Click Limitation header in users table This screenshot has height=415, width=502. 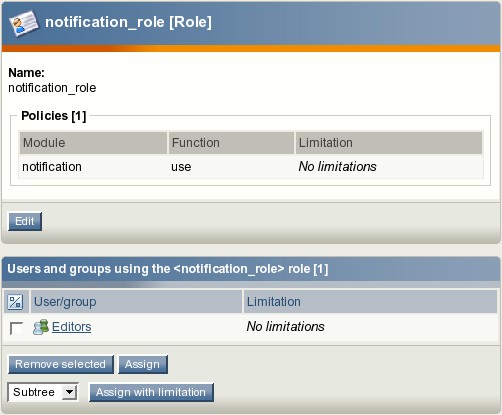click(370, 302)
